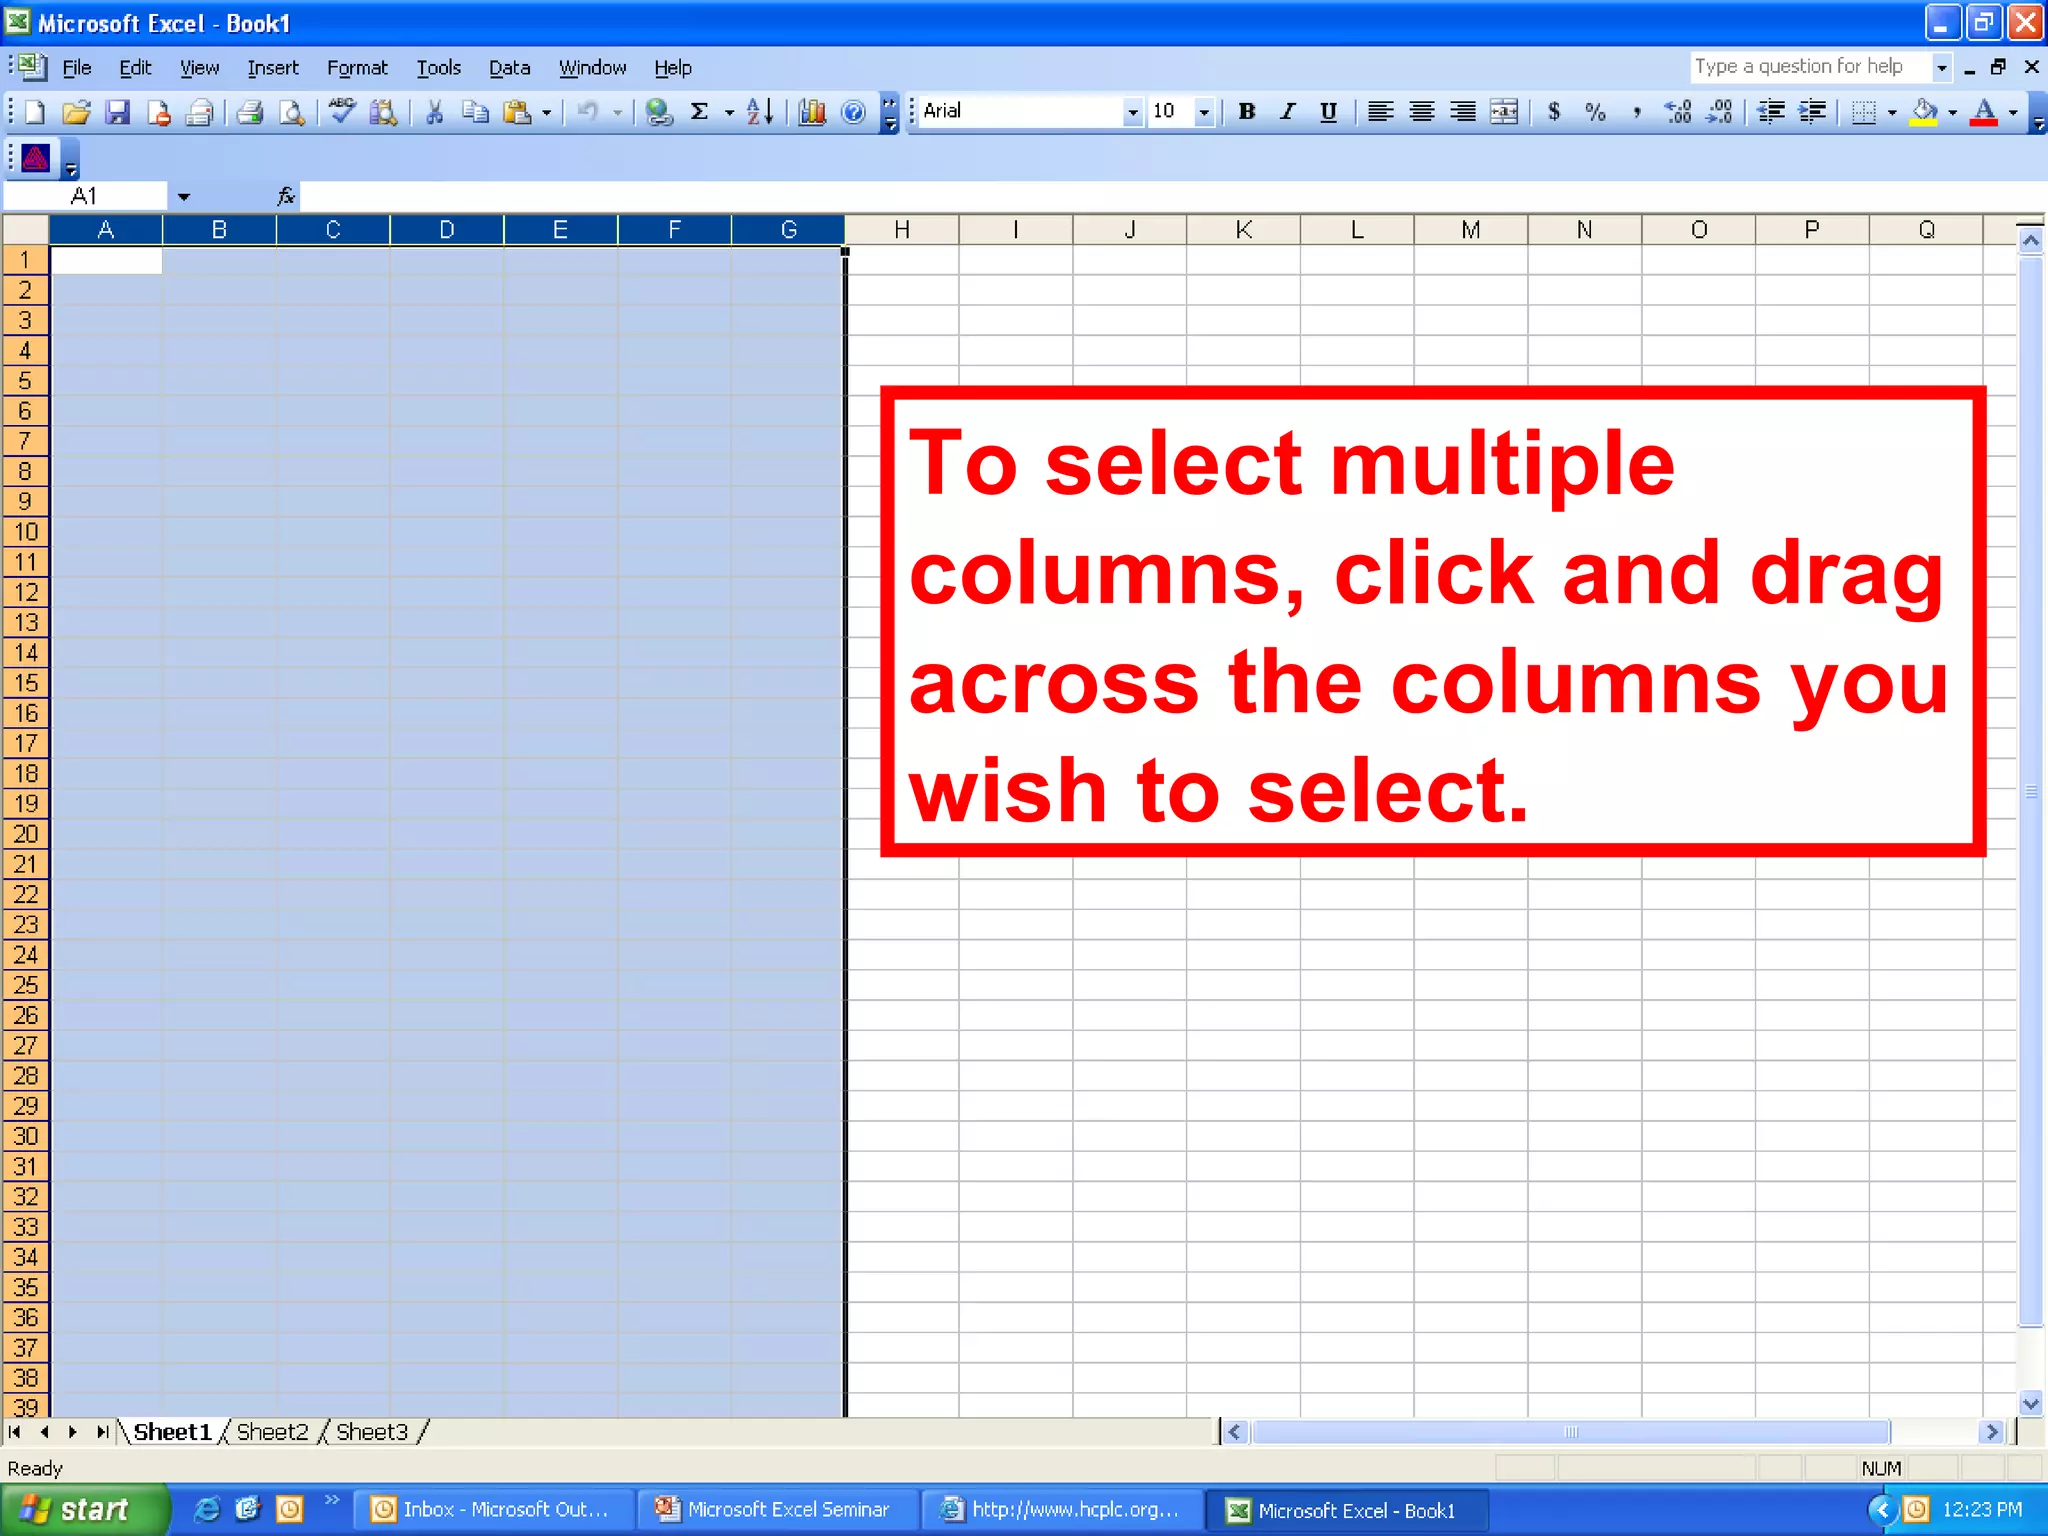Switch to Inbox - Microsoft Outlook taskbar button
This screenshot has height=1536, width=2048.
point(495,1509)
